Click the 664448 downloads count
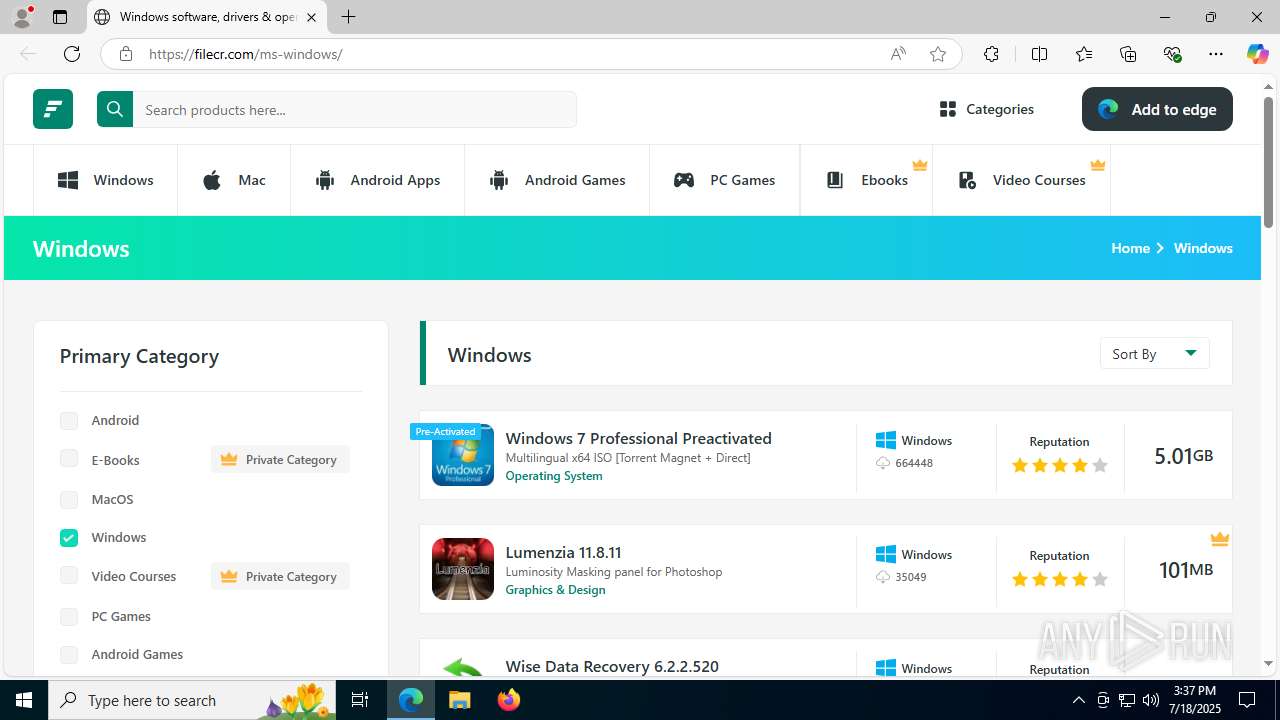This screenshot has height=720, width=1280. (x=914, y=463)
